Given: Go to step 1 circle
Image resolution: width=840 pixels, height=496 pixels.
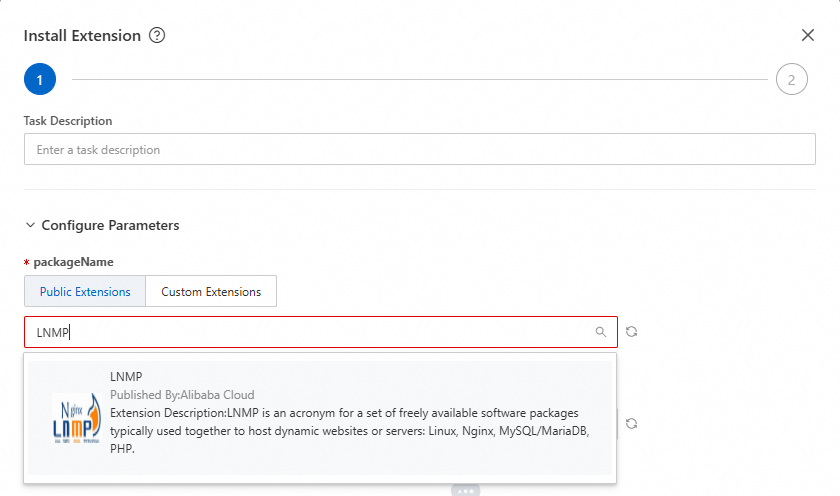Looking at the screenshot, I should coord(40,79).
